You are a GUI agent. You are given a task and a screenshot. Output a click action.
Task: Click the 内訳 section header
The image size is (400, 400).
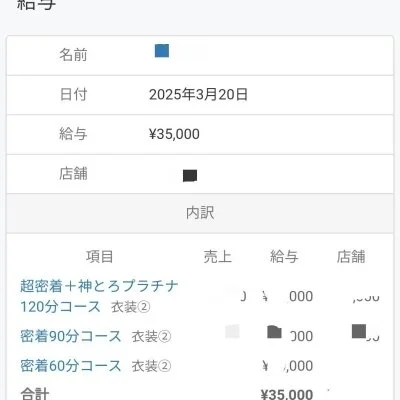coord(200,213)
